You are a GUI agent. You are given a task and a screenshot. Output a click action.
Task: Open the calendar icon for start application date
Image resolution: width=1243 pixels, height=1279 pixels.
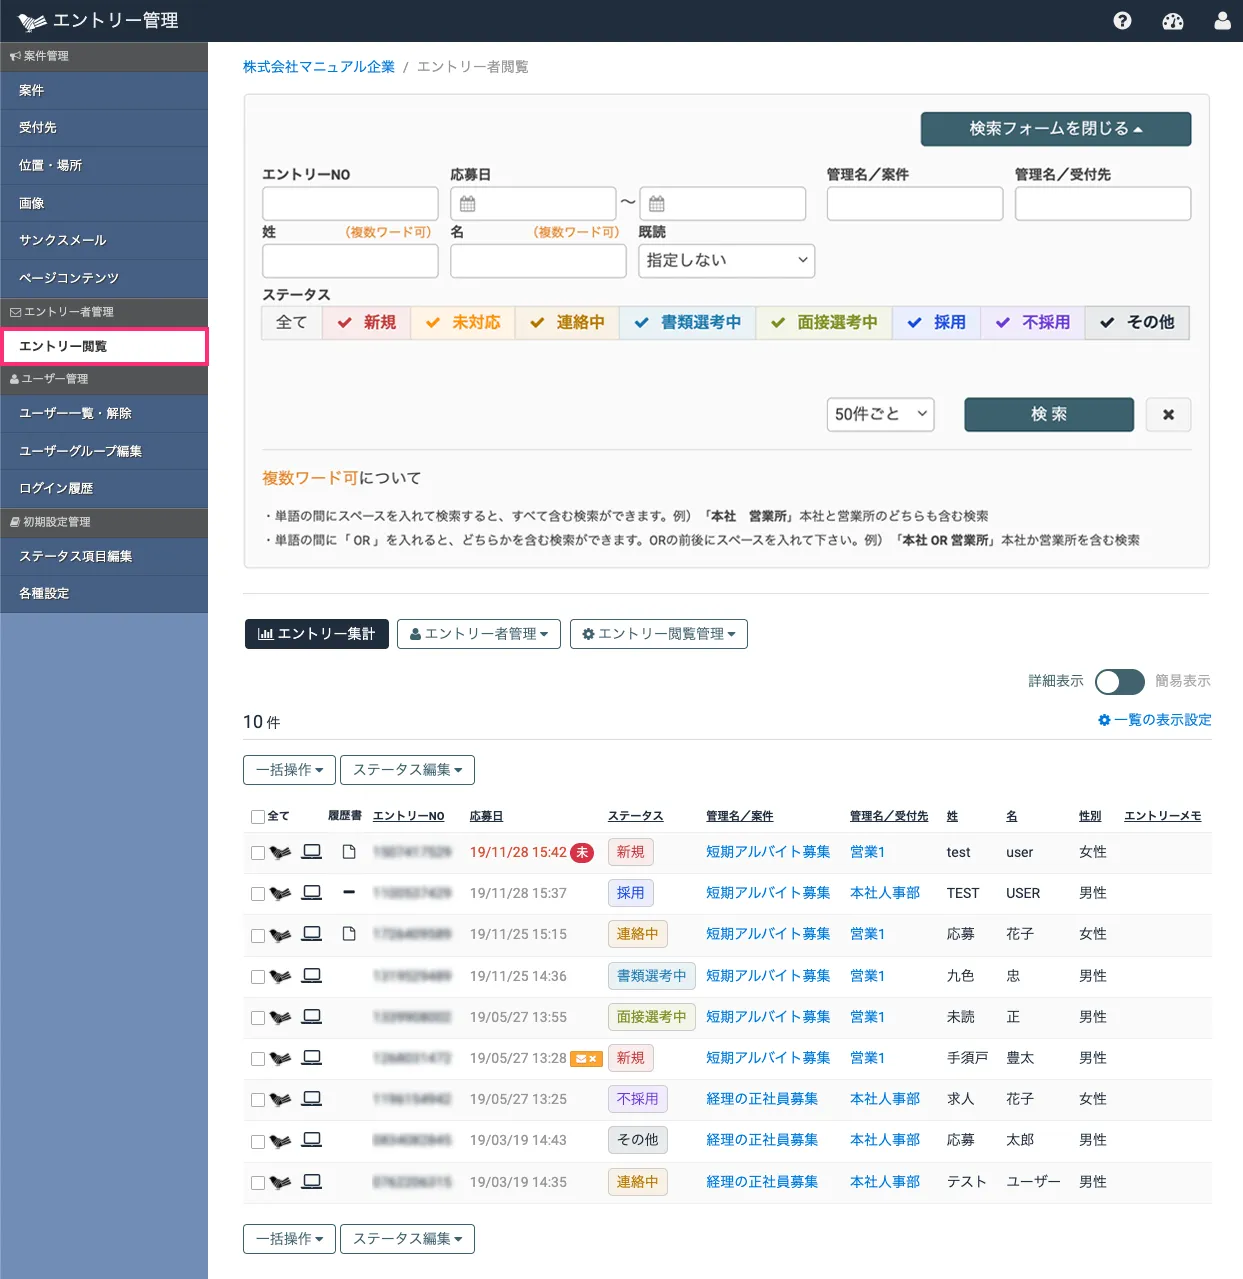click(x=468, y=204)
